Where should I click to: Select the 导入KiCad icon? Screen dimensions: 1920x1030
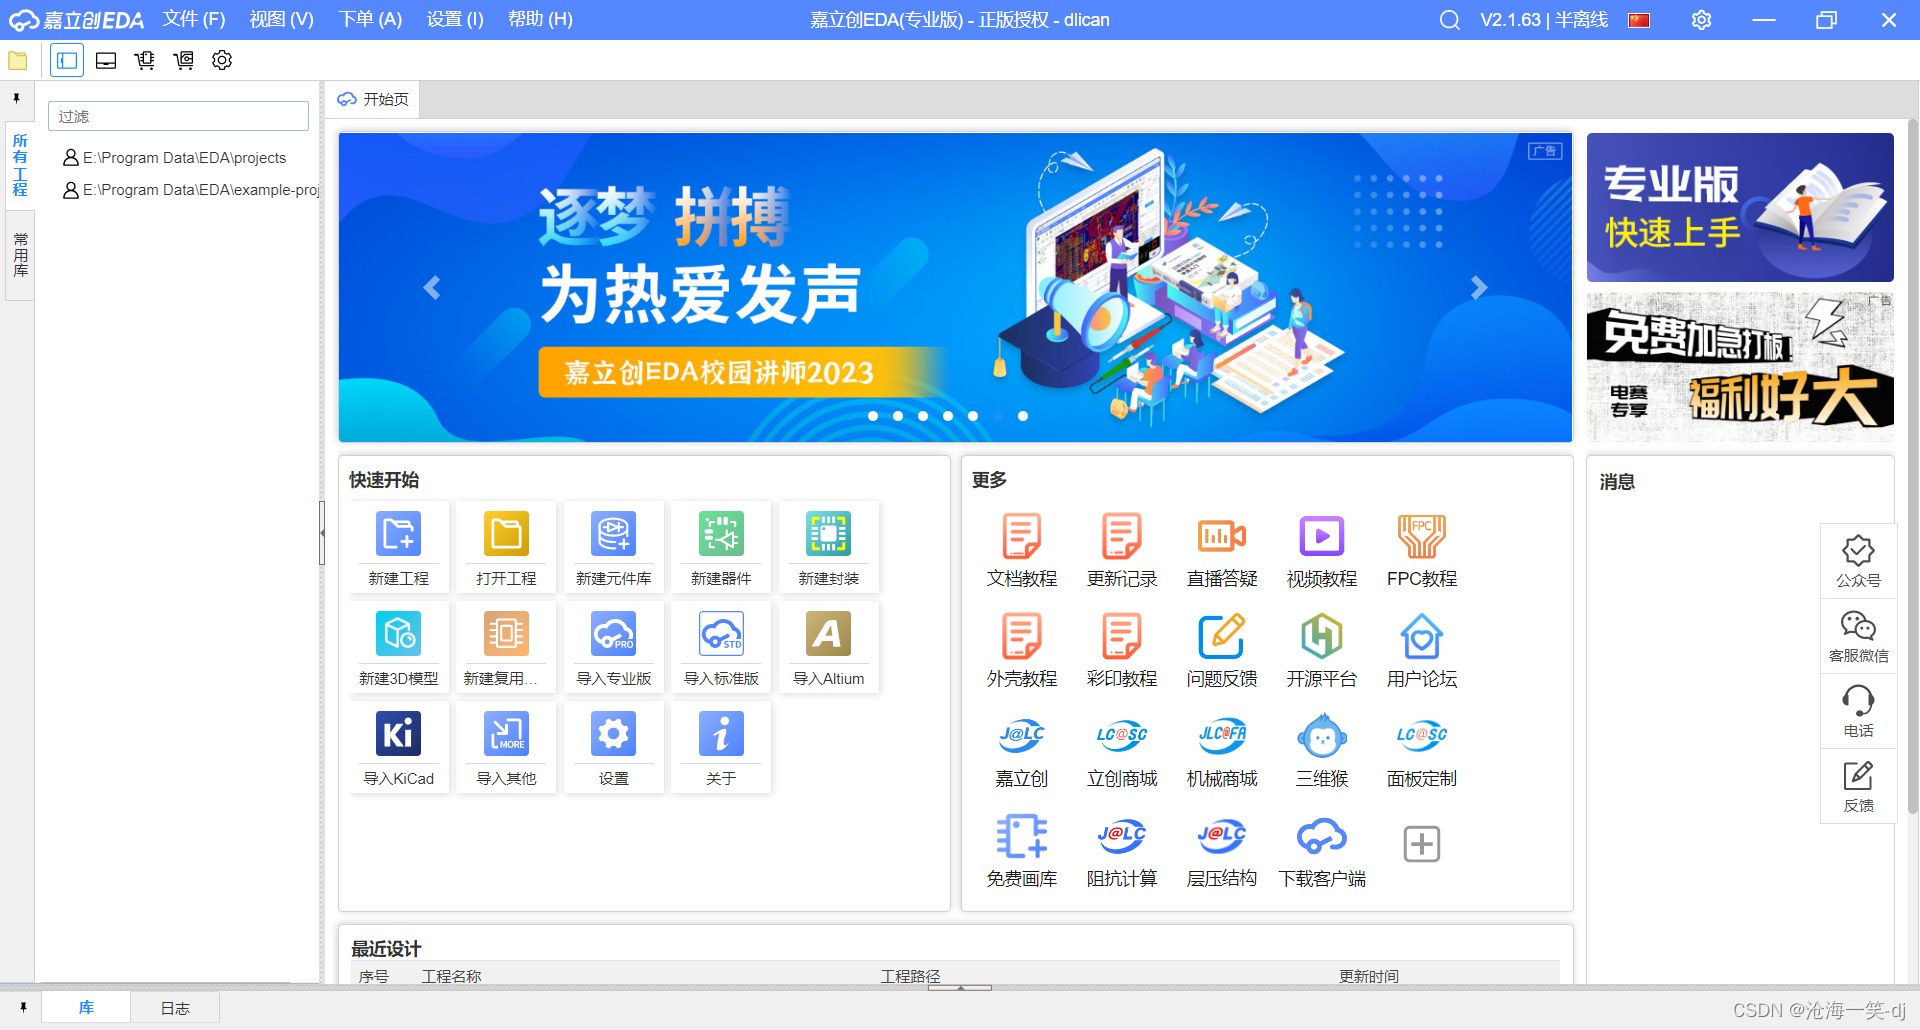pos(398,734)
